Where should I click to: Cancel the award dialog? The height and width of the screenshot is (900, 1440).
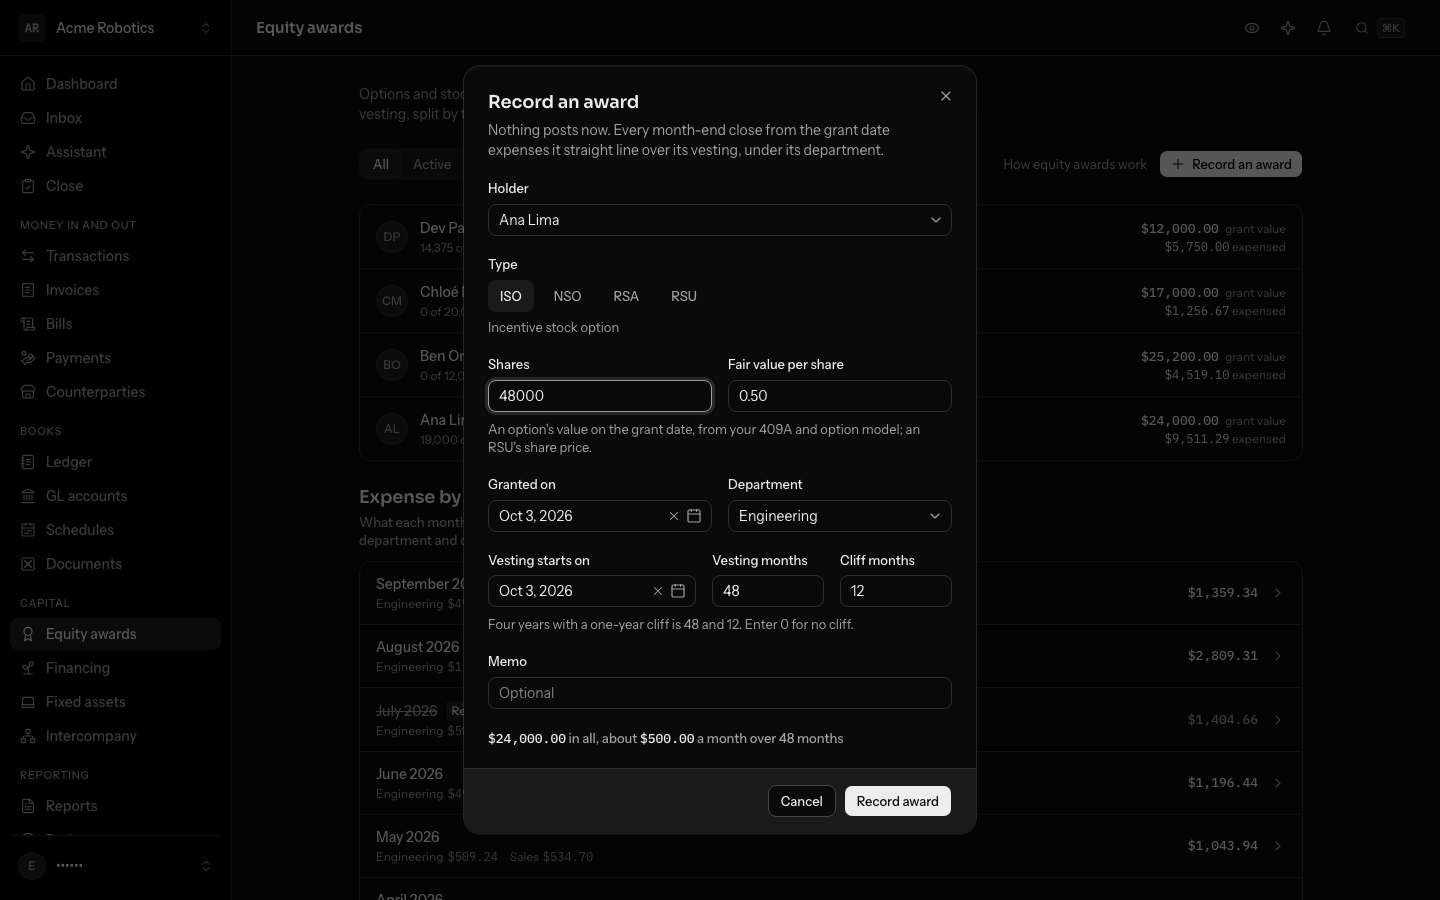(802, 801)
